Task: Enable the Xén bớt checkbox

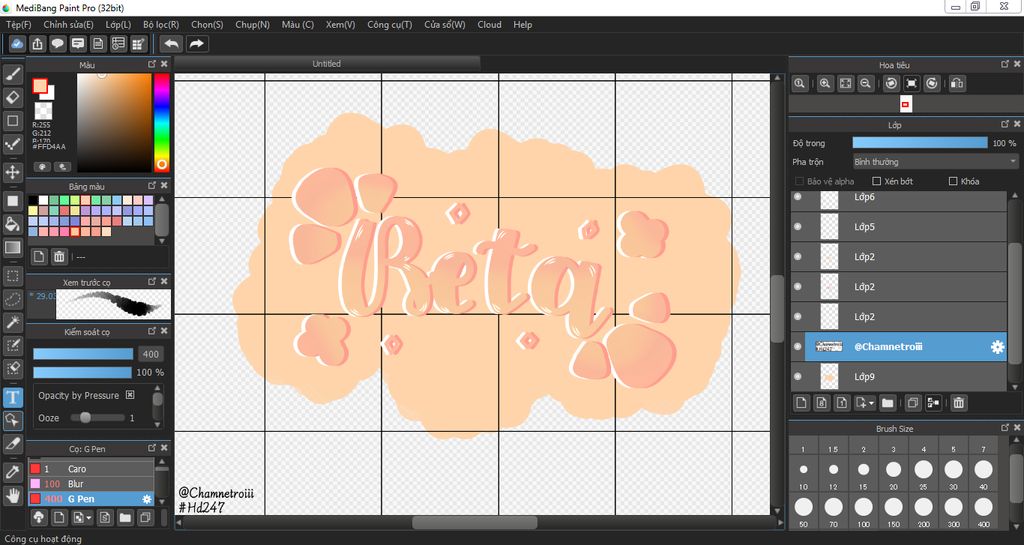Action: coord(876,181)
